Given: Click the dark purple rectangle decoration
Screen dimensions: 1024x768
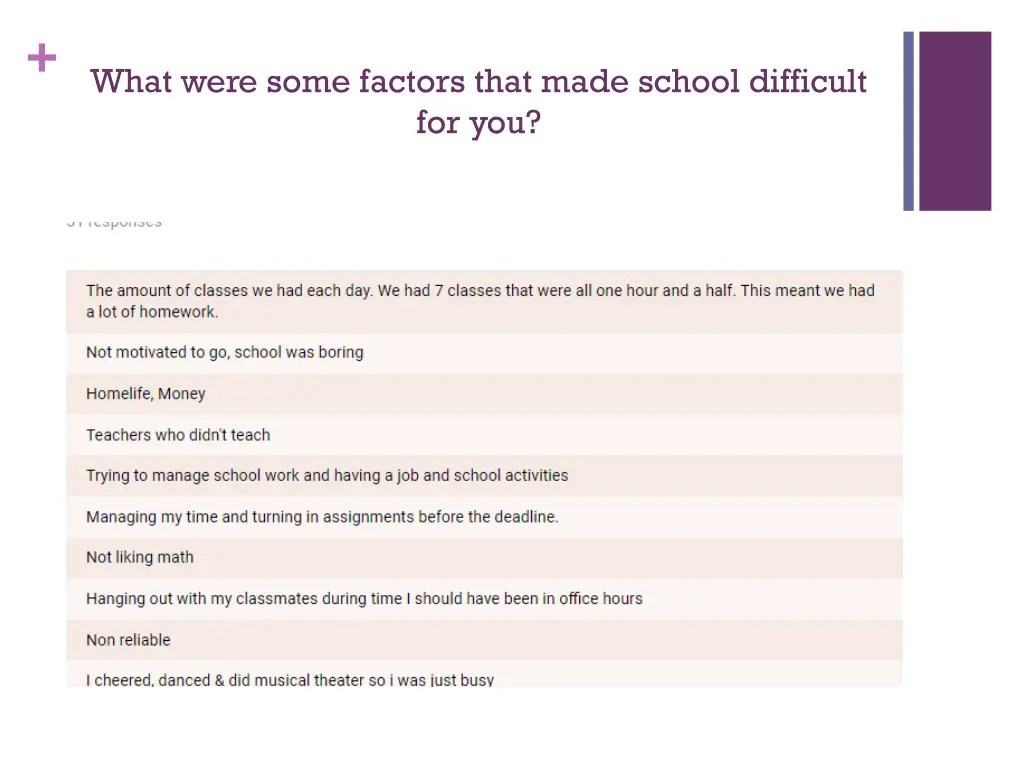Looking at the screenshot, I should [x=955, y=121].
